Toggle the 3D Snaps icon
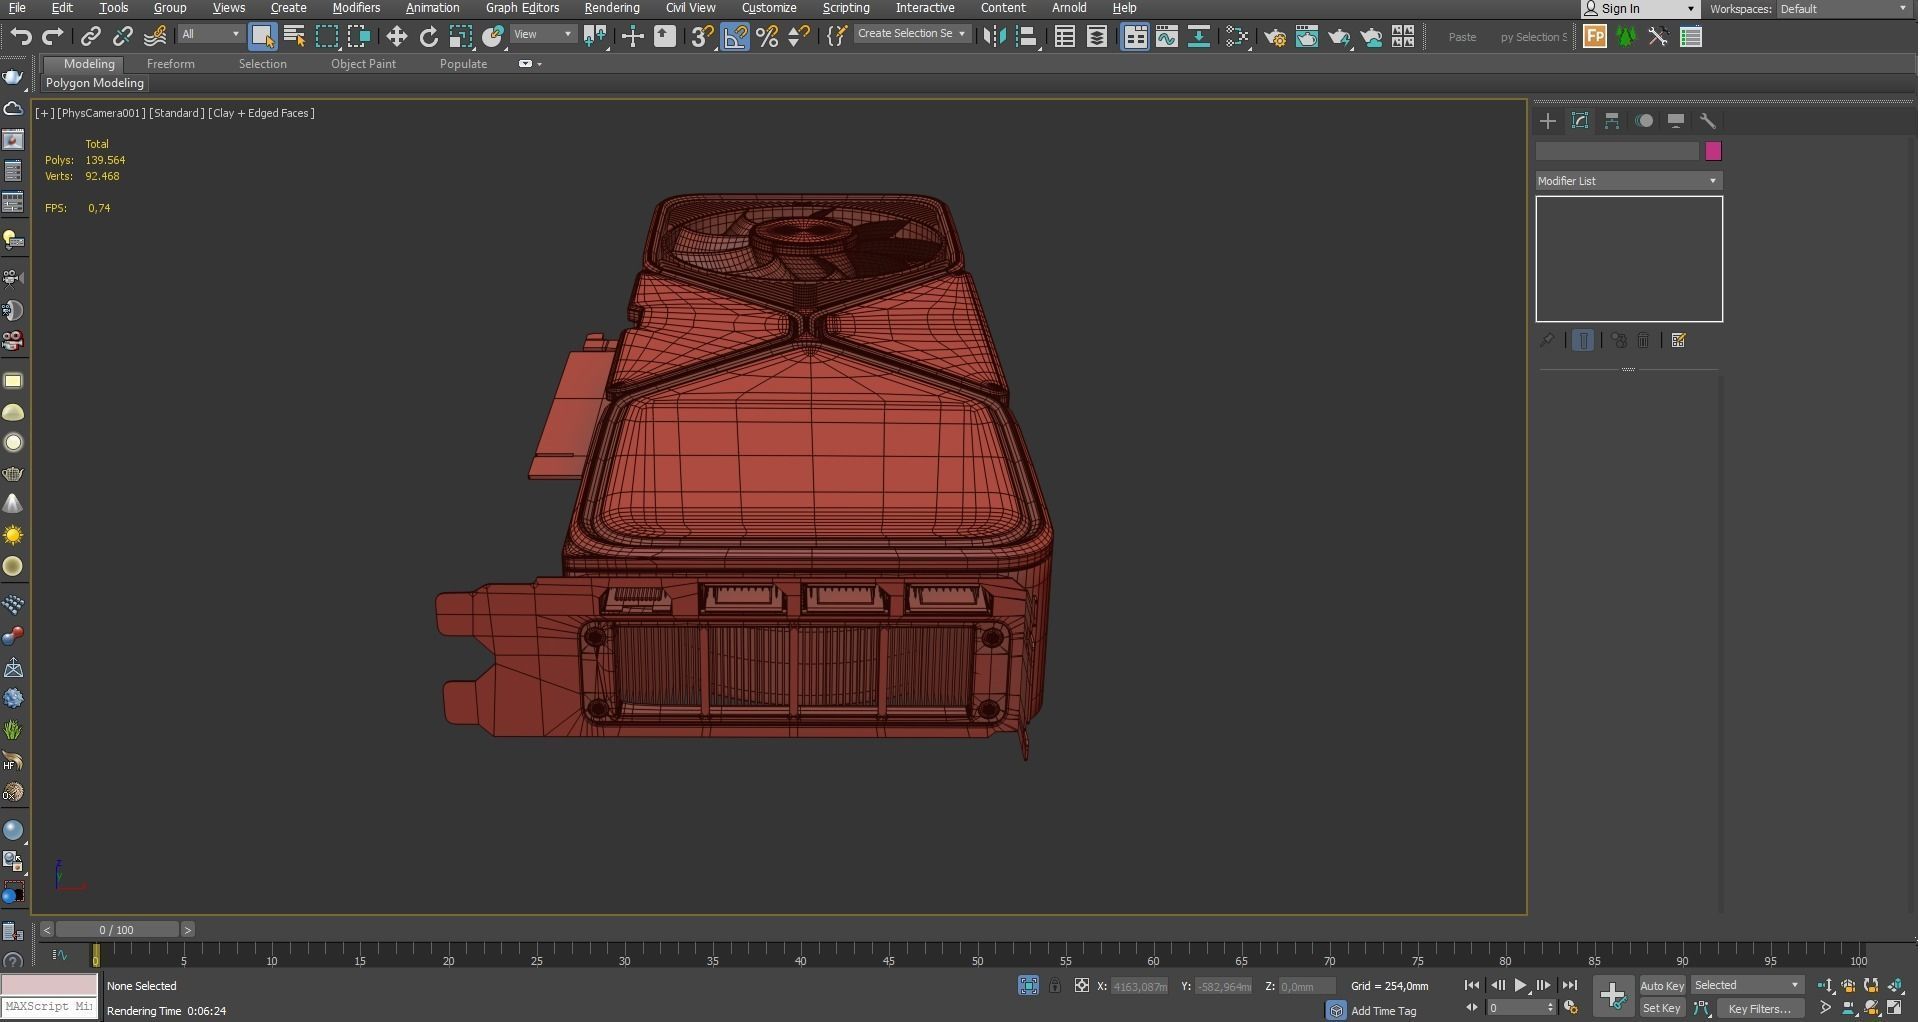The image size is (1920, 1022). 702,37
